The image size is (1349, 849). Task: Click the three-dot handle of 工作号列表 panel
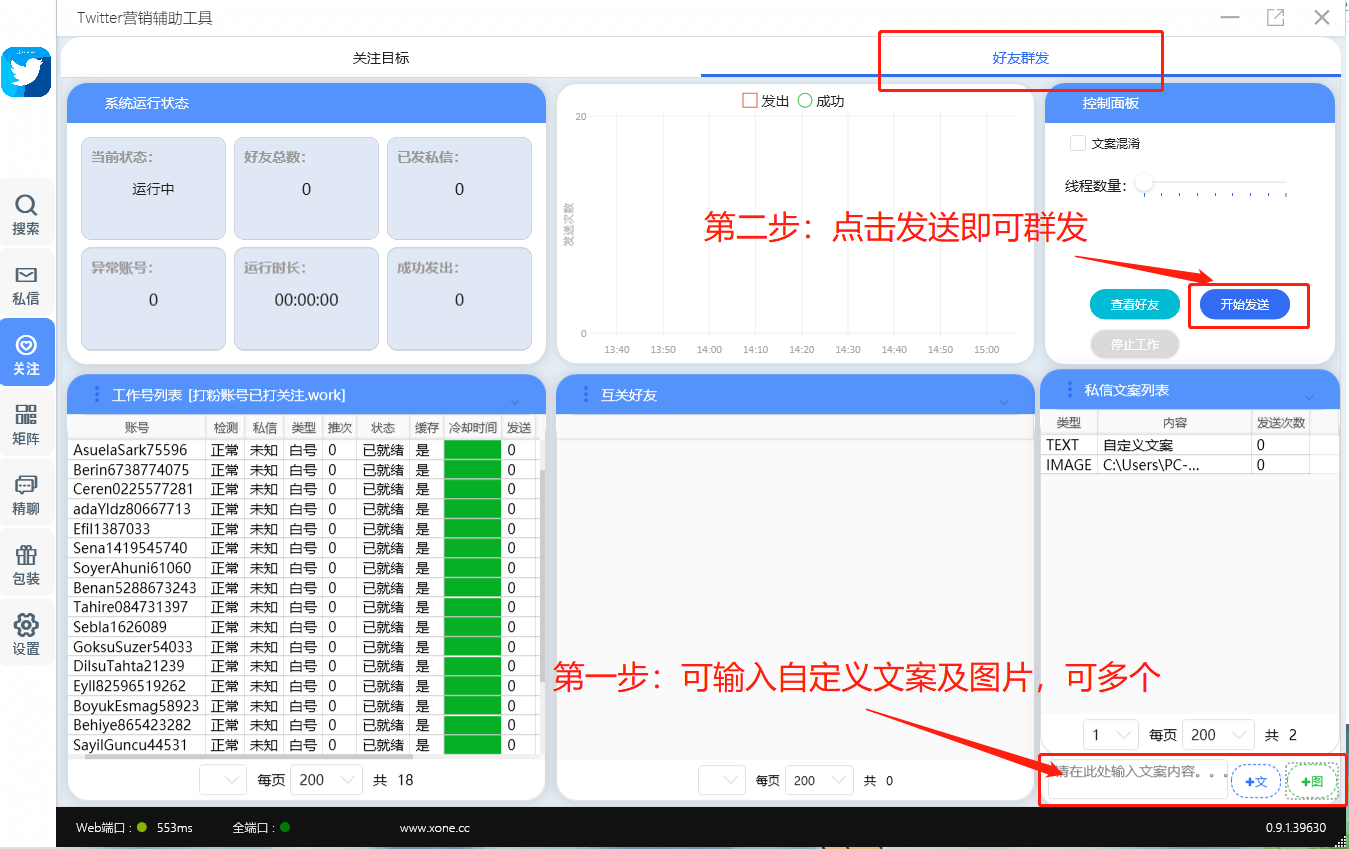97,394
